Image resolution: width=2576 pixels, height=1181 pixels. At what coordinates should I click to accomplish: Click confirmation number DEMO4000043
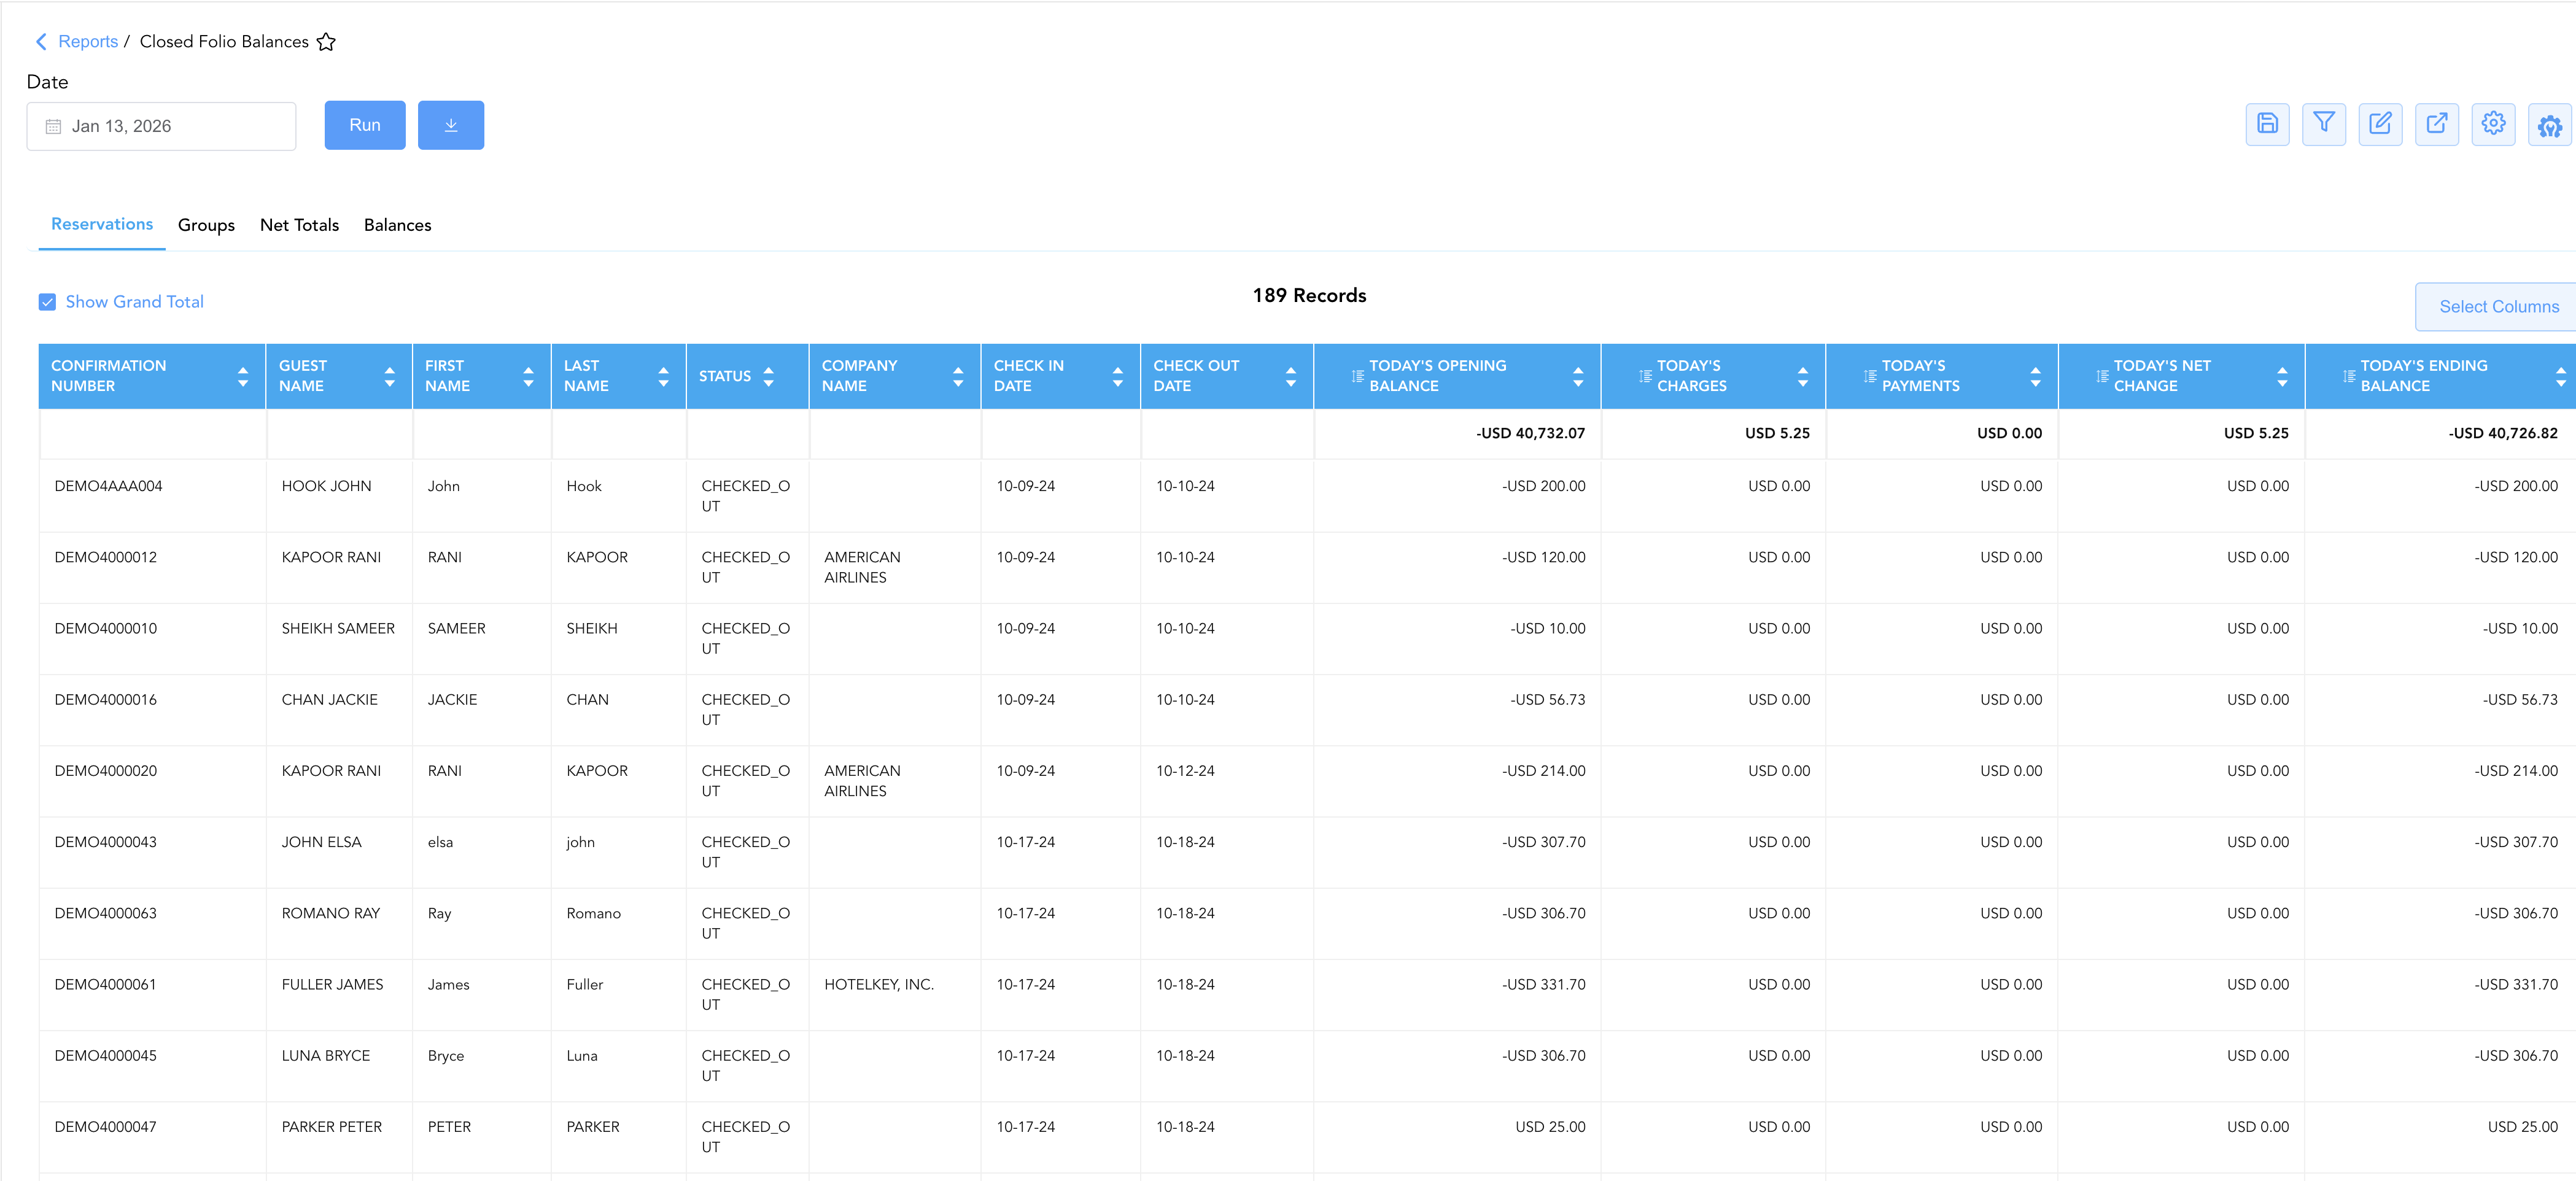coord(105,842)
